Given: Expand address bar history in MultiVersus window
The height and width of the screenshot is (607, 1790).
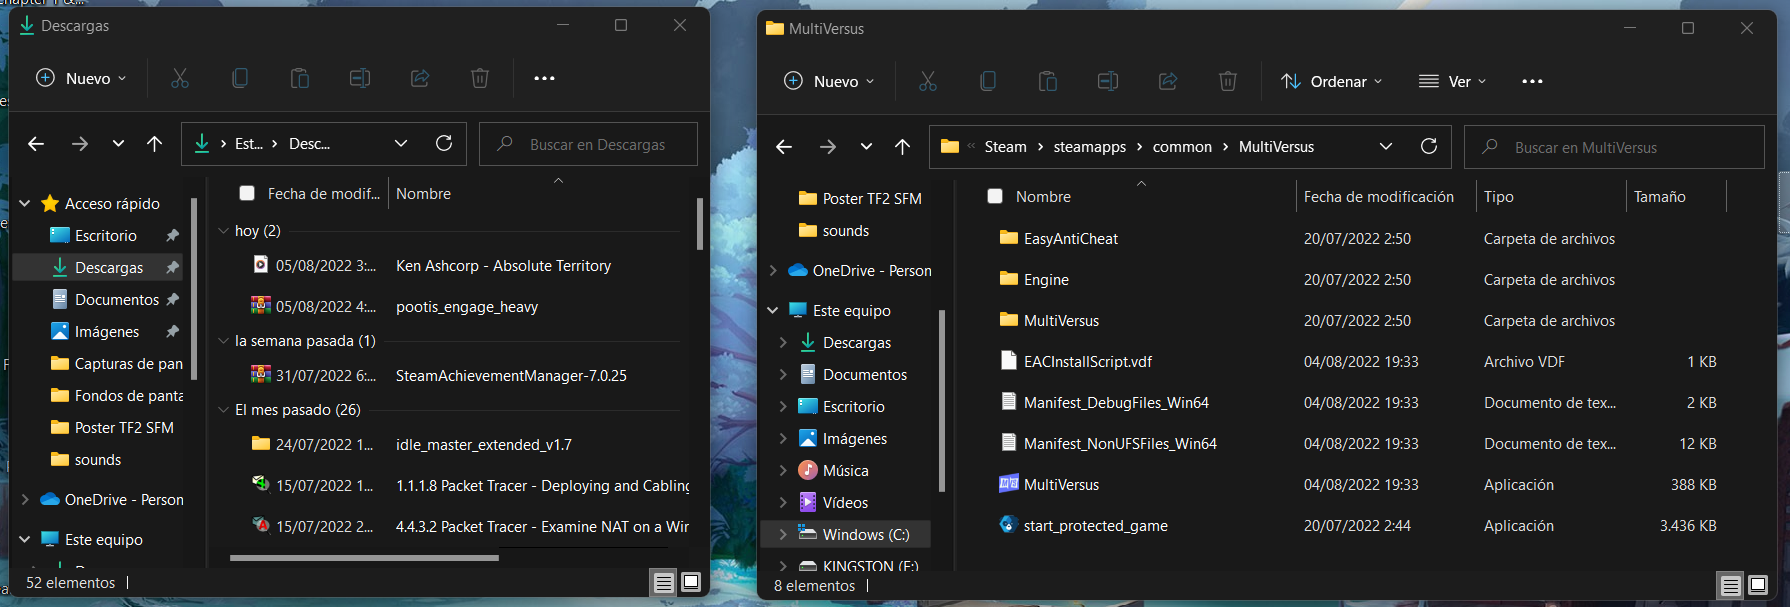Looking at the screenshot, I should coord(1386,147).
